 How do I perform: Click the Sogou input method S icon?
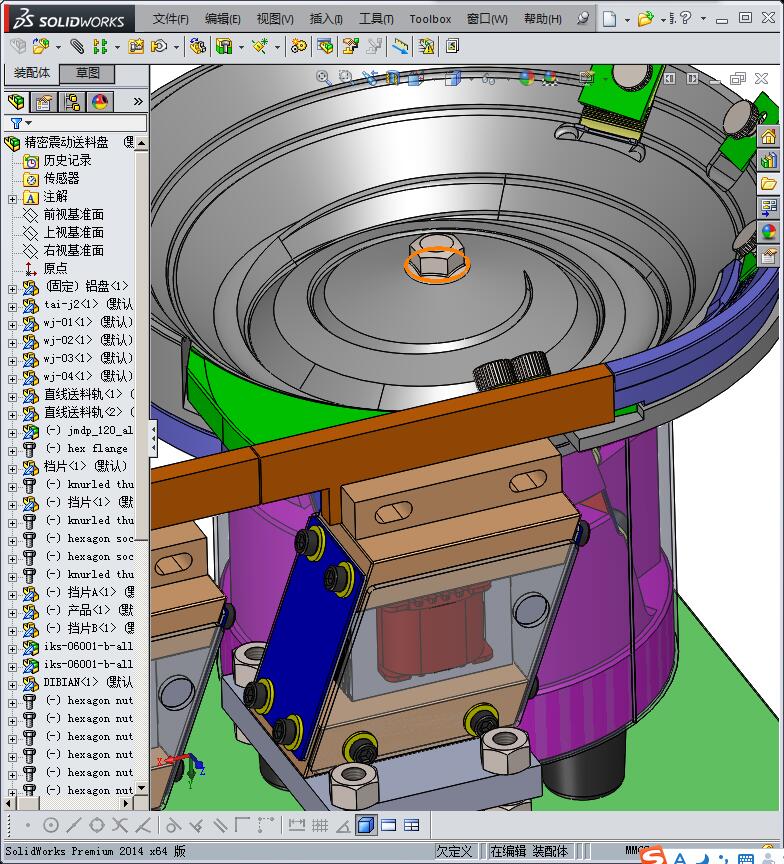[653, 857]
